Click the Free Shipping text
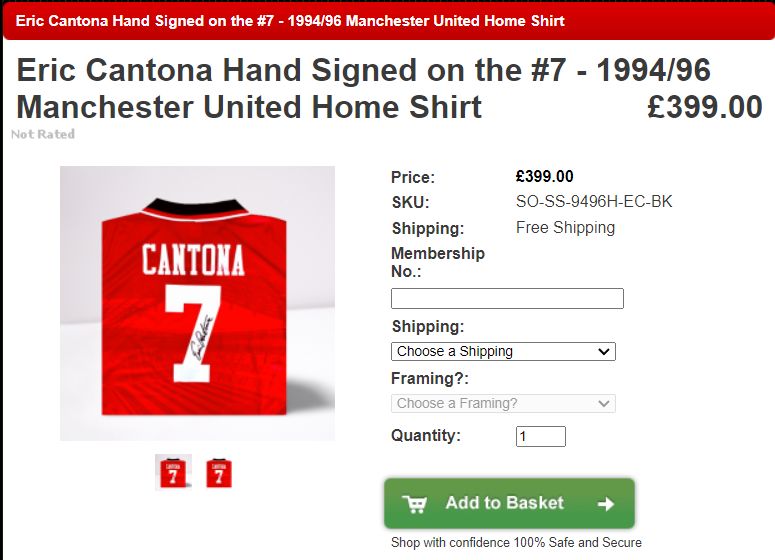Screen dimensions: 775x560 (565, 227)
